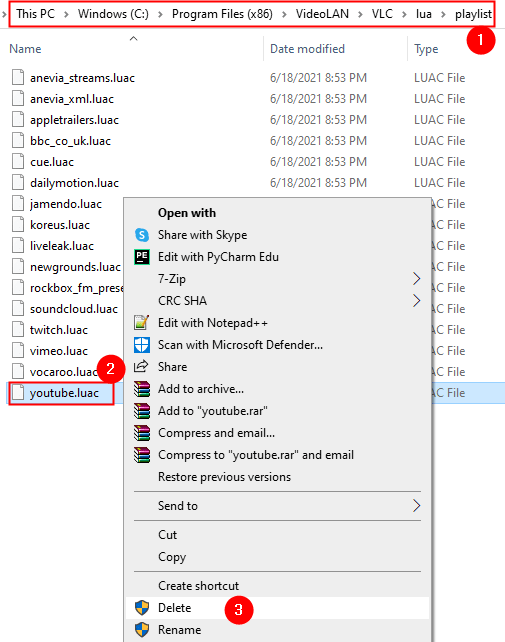Open dropdown chevron after Windows (C:)
The height and width of the screenshot is (642, 505).
click(x=160, y=15)
